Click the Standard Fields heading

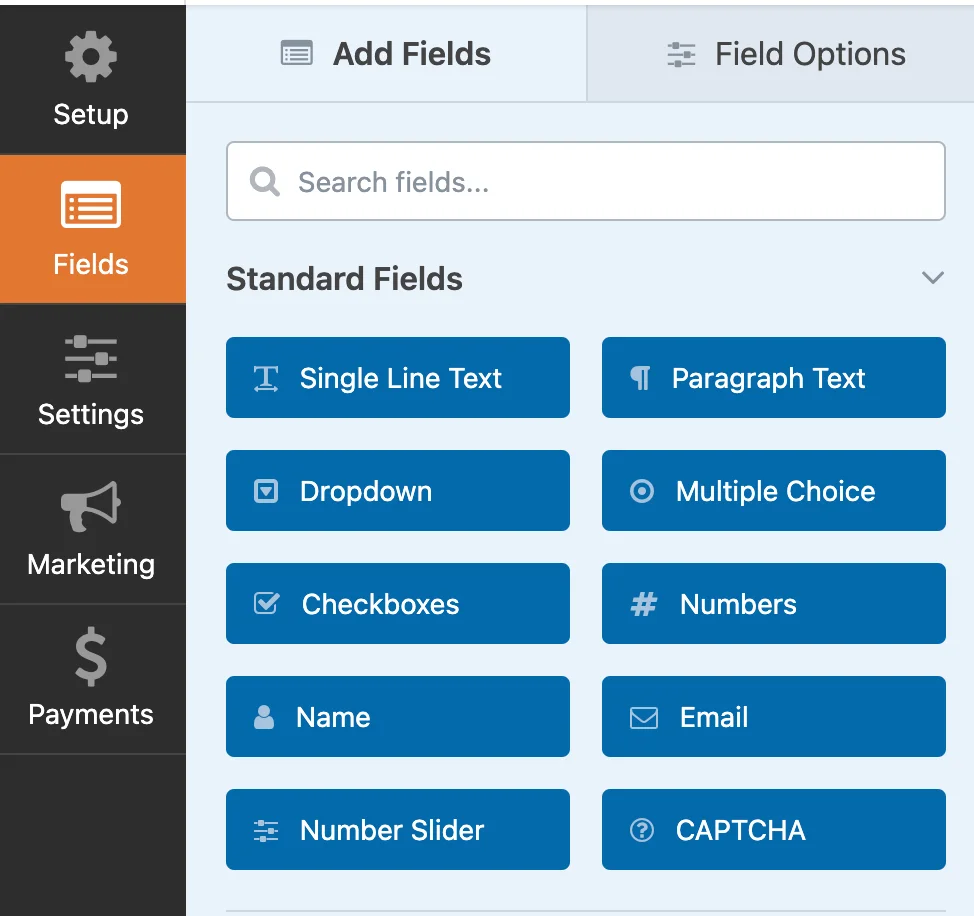(x=344, y=279)
